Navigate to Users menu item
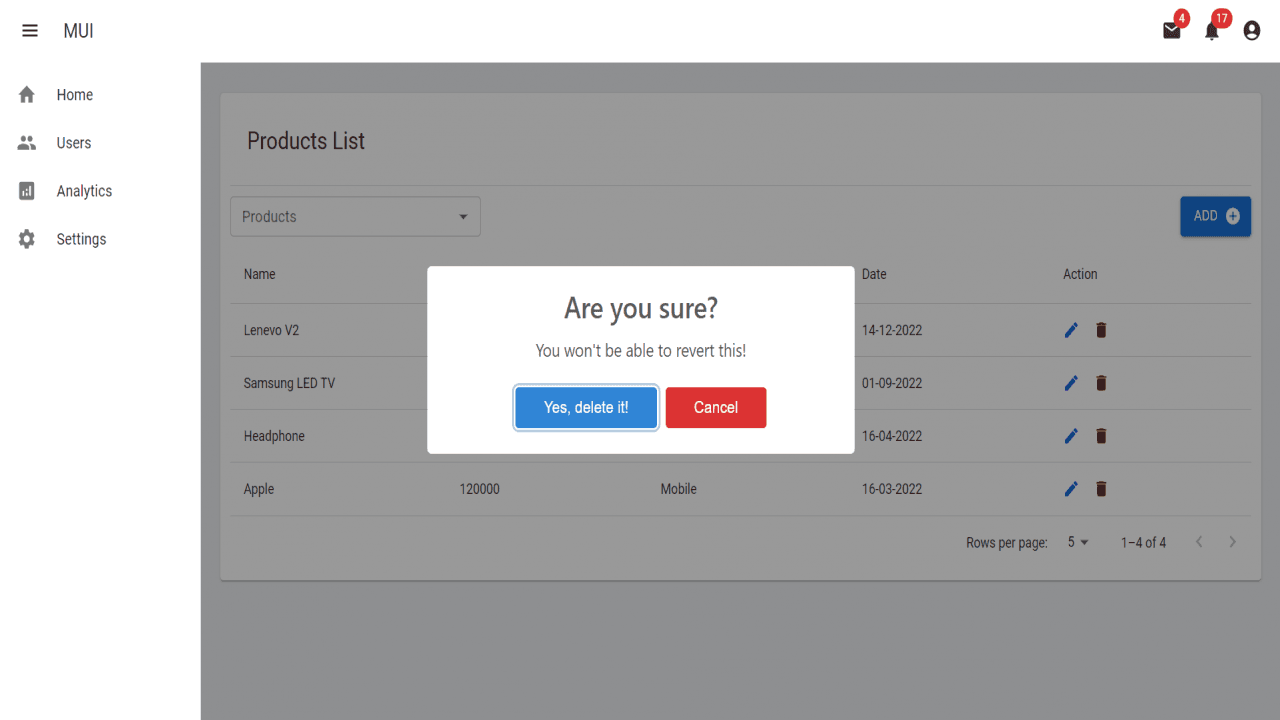The image size is (1280, 720). pos(100,143)
